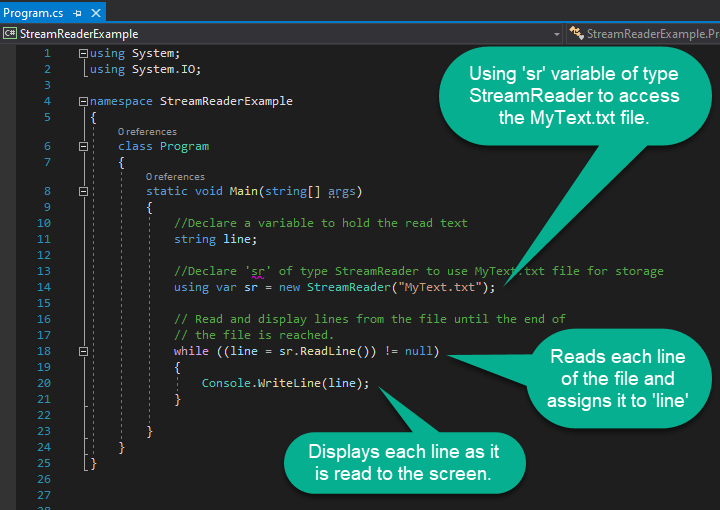720x510 pixels.
Task: Click the 'args' parameter on line 8
Action: pyautogui.click(x=342, y=191)
